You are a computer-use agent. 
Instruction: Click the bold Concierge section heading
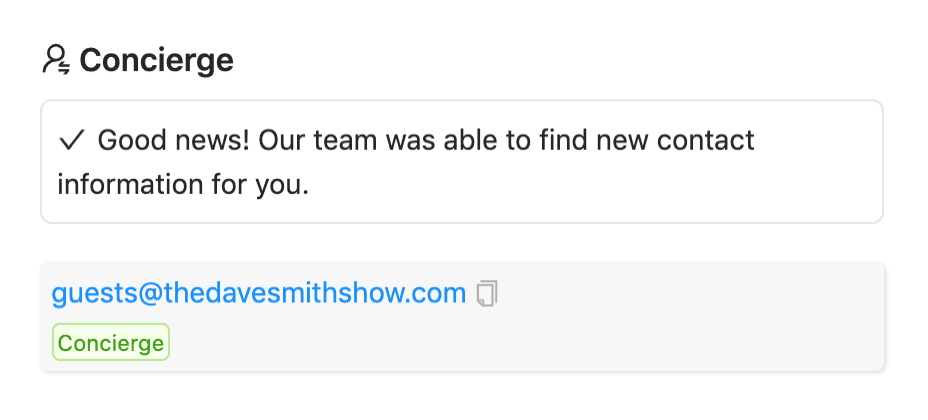click(x=156, y=60)
